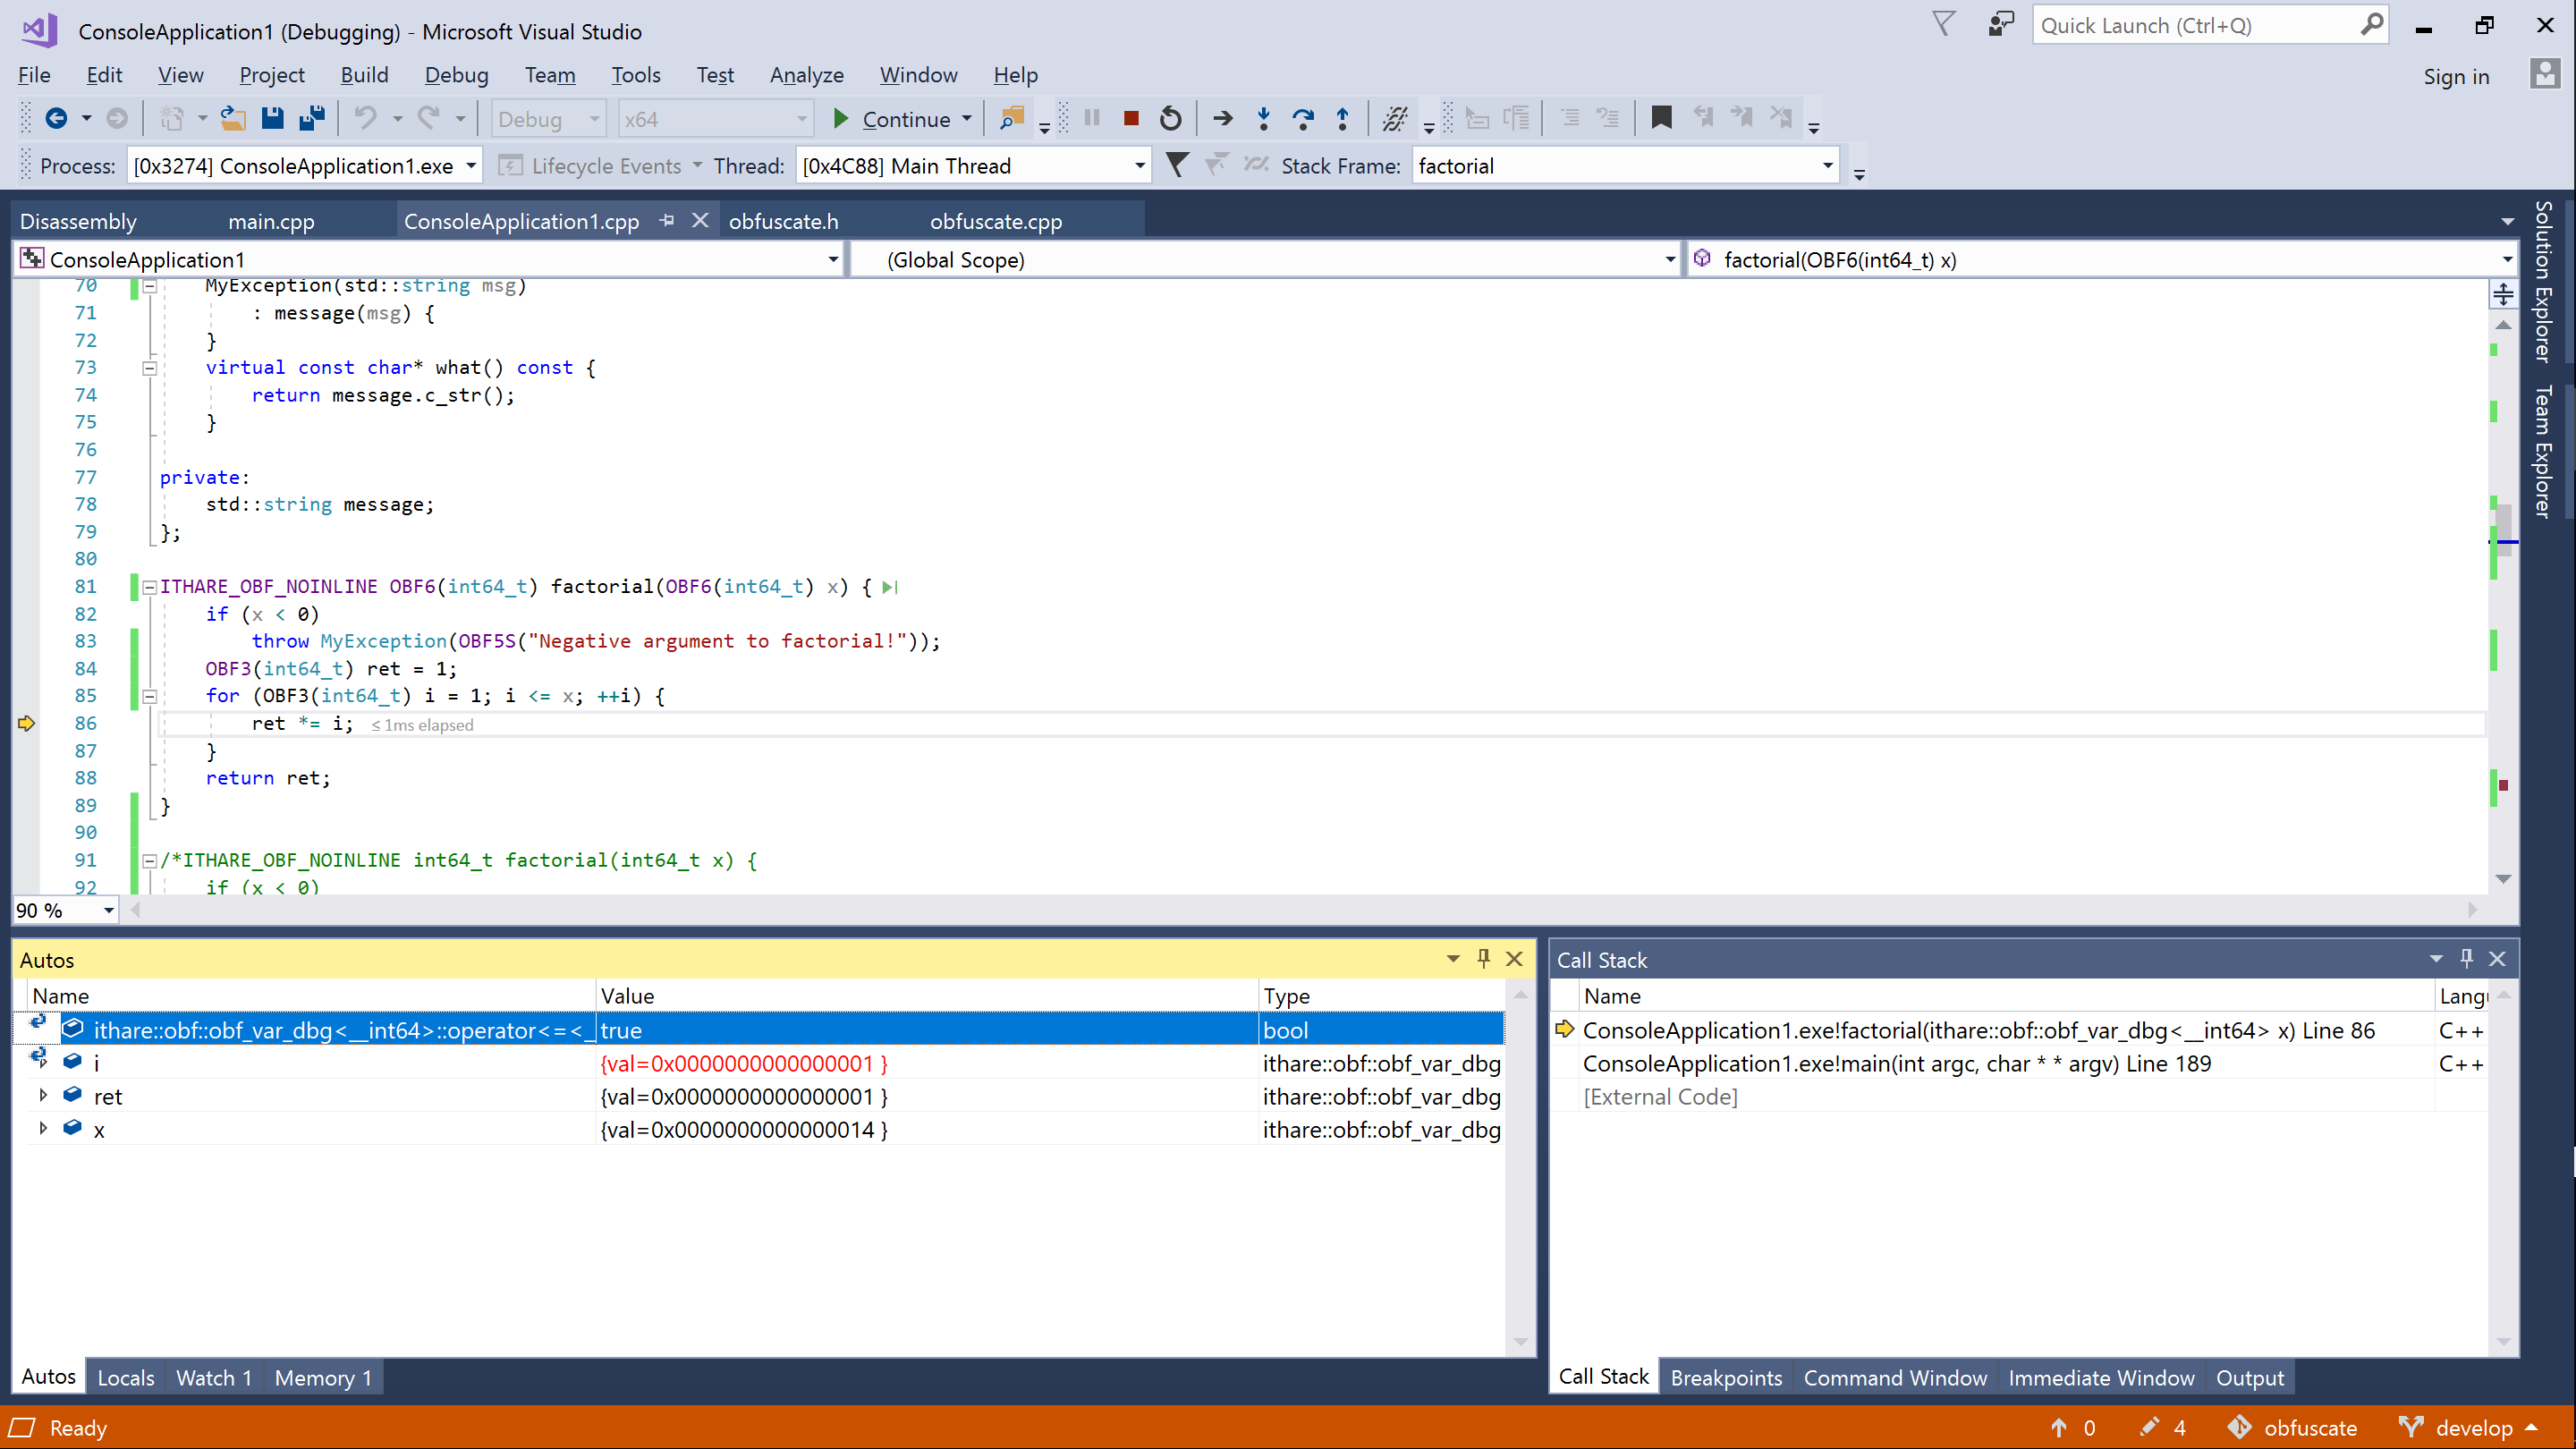Screen dimensions: 2576x1449
Task: Open the 90 % zoom dropdown
Action: tap(108, 910)
